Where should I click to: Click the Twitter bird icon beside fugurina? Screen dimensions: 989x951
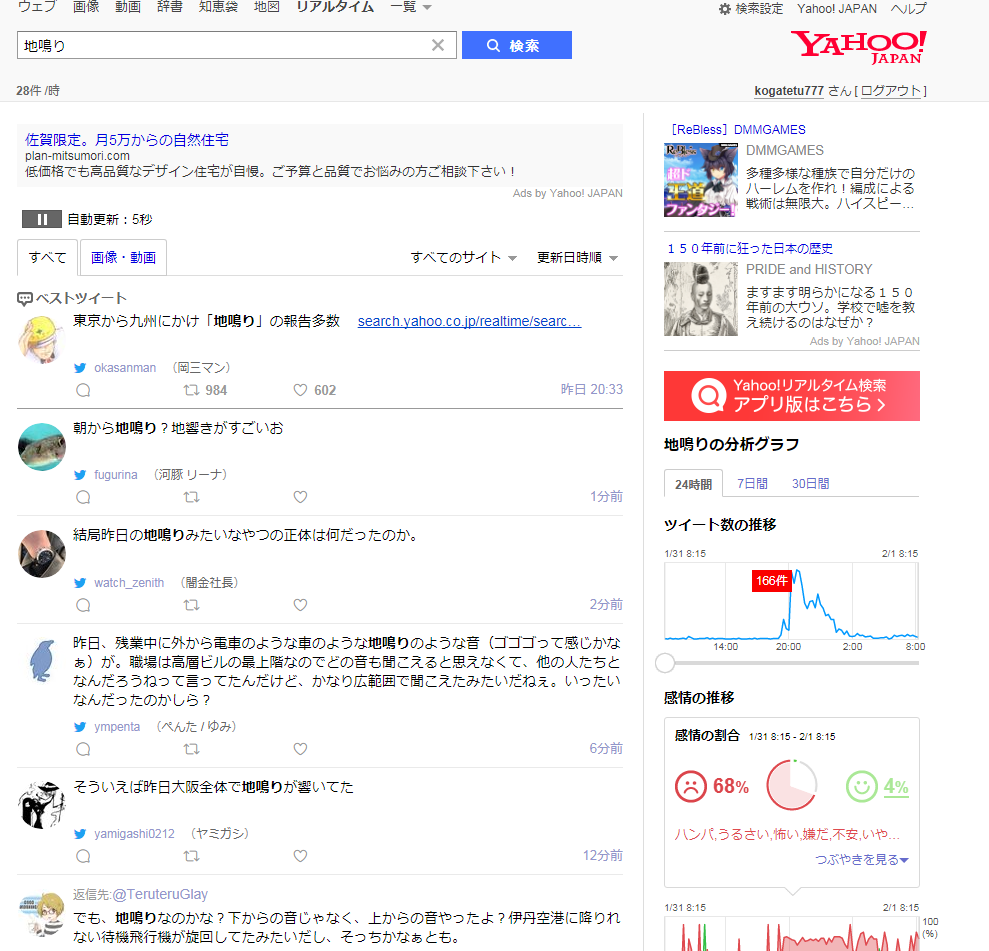[x=80, y=475]
